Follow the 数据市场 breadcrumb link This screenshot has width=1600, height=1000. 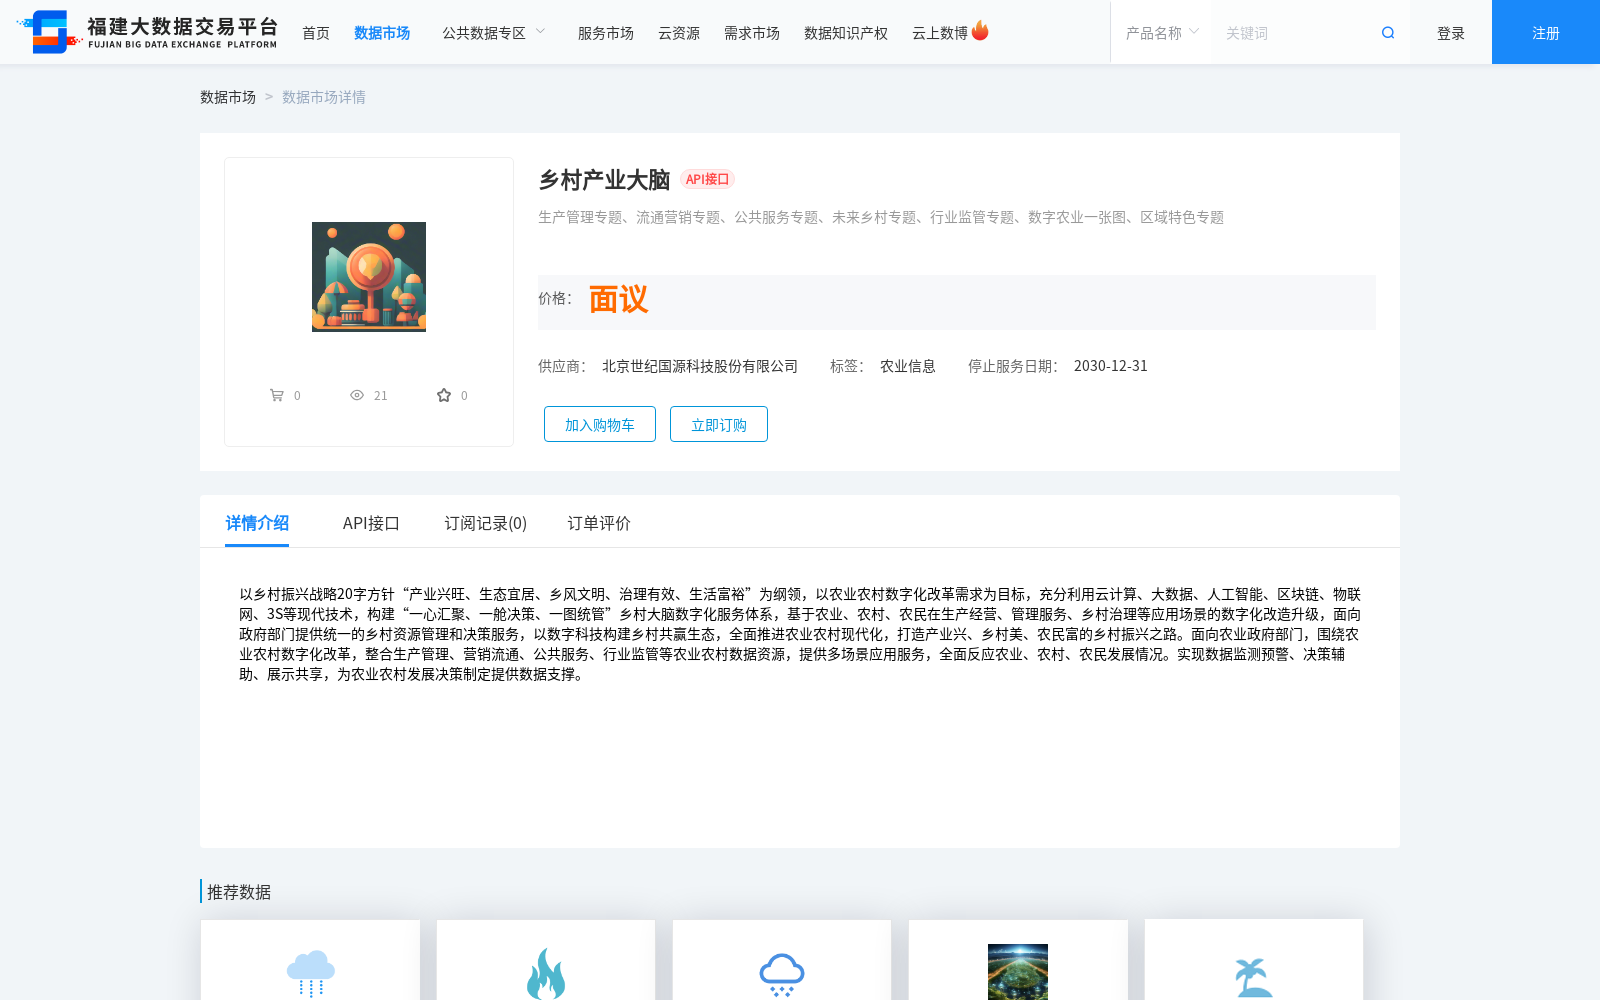tap(228, 96)
